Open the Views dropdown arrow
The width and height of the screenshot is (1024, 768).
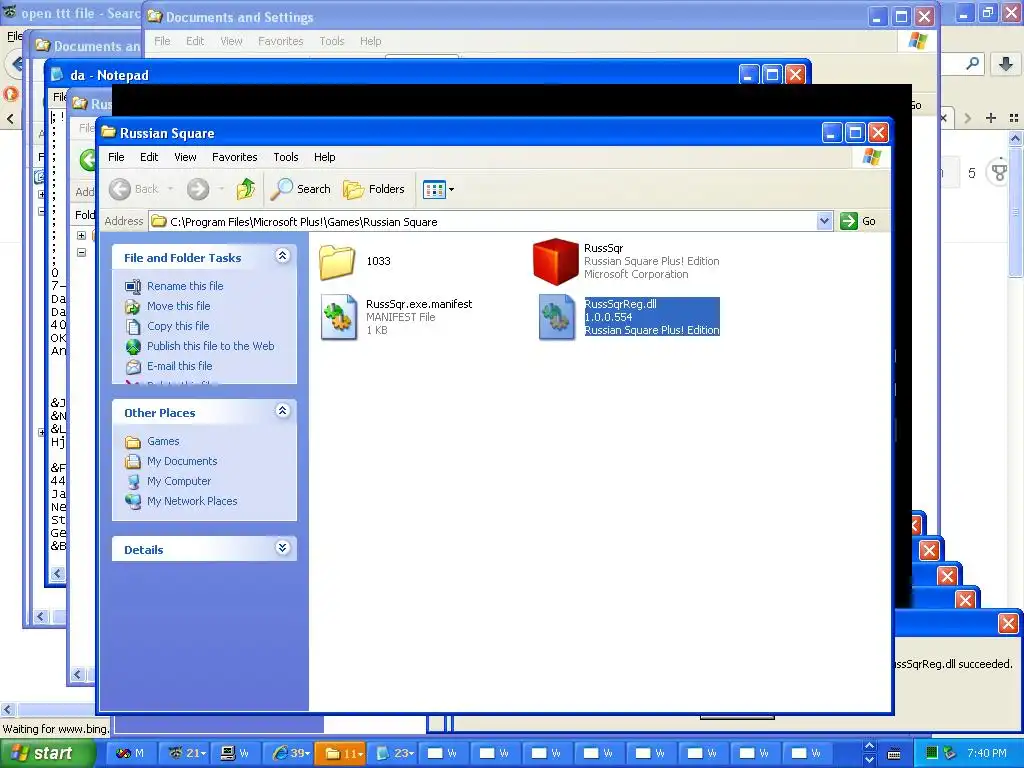[451, 189]
